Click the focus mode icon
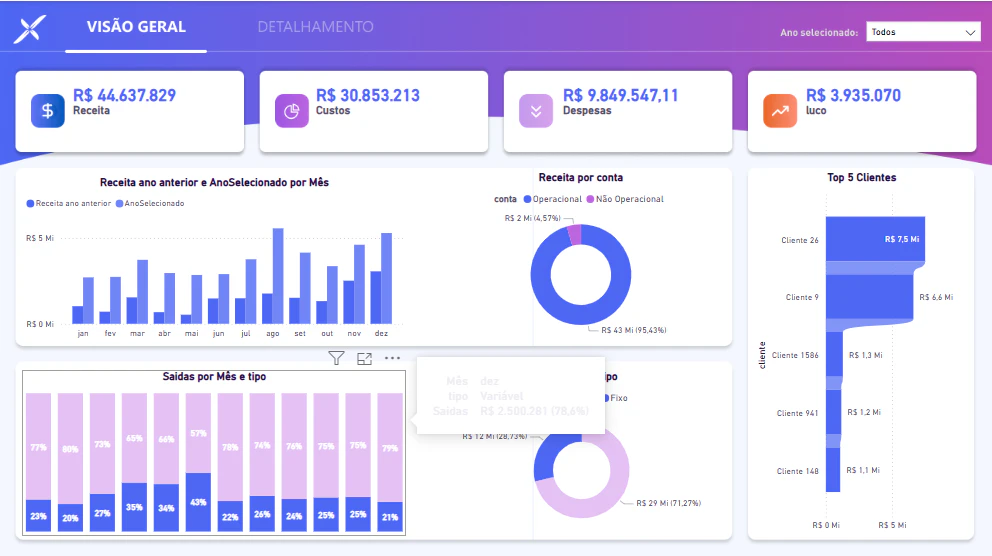 364,359
